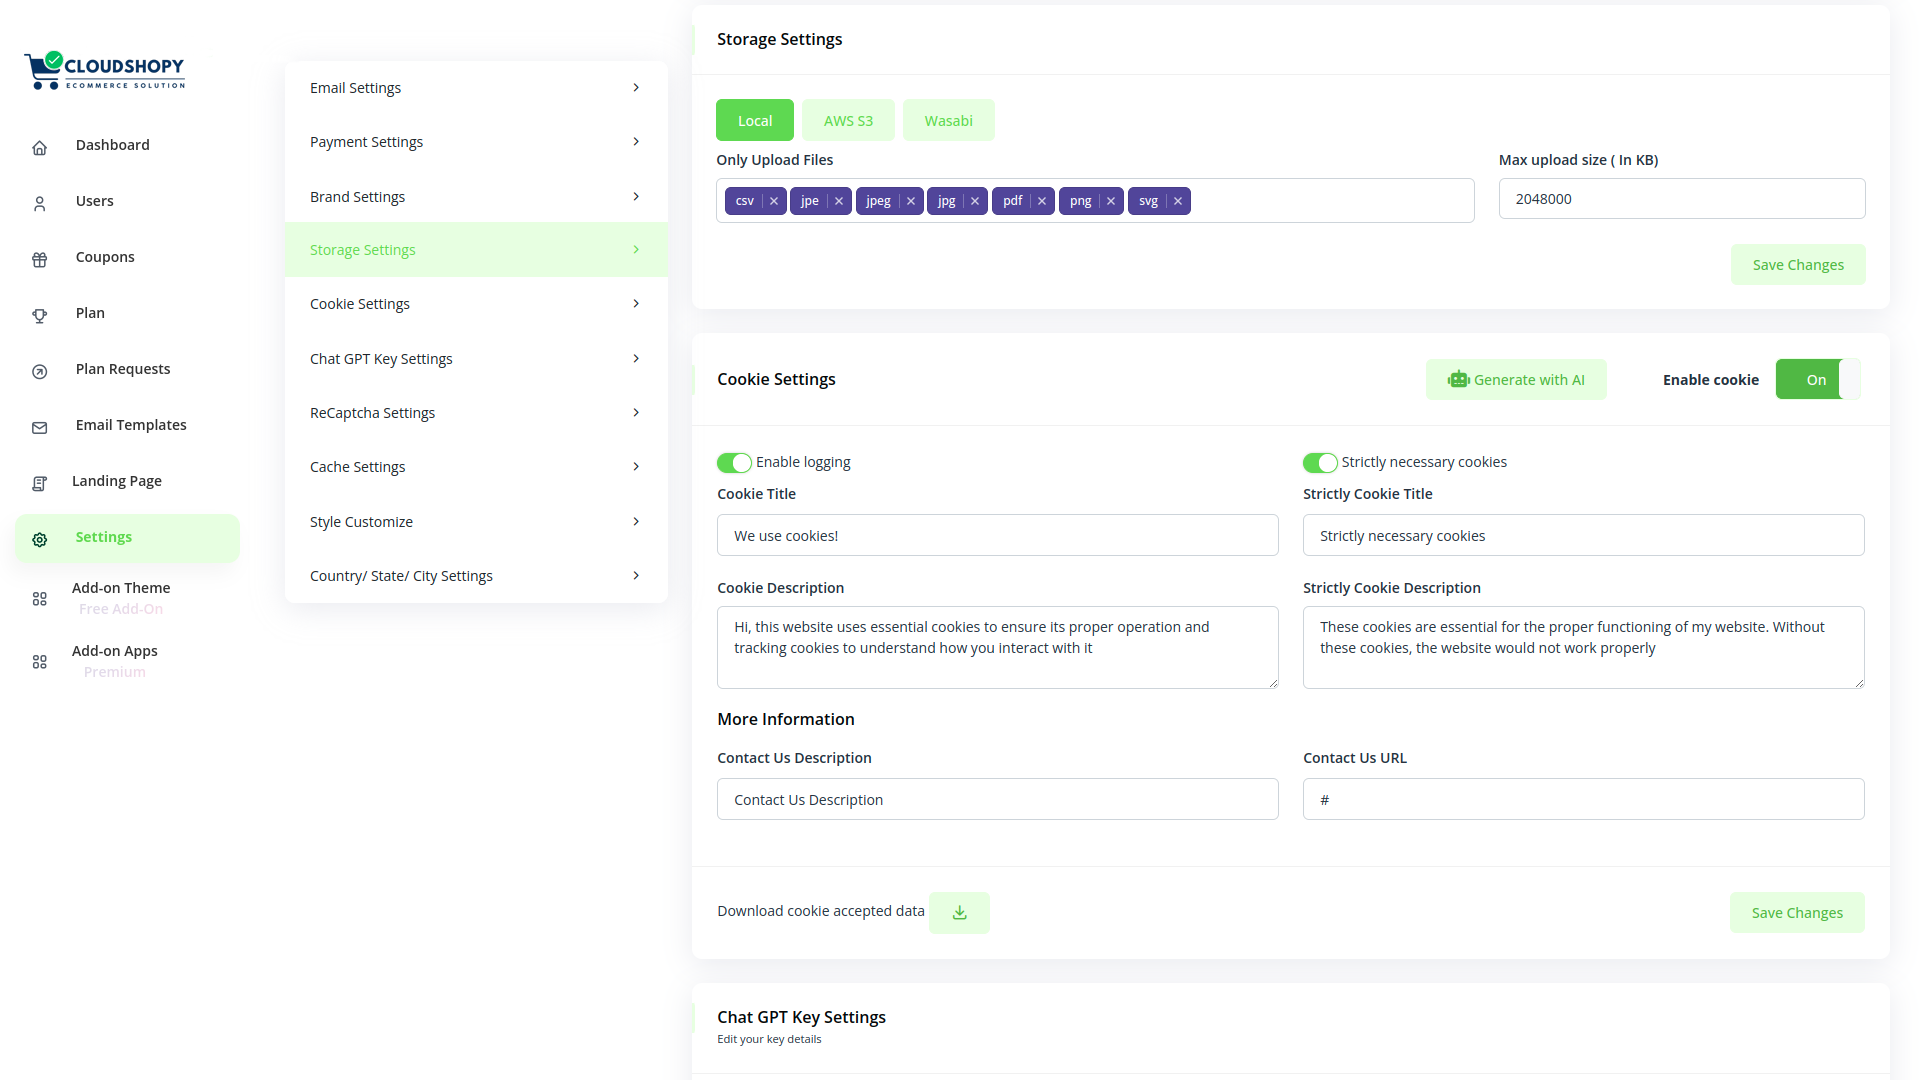The width and height of the screenshot is (1920, 1080).
Task: Click the Coupons gift icon
Action: point(40,259)
